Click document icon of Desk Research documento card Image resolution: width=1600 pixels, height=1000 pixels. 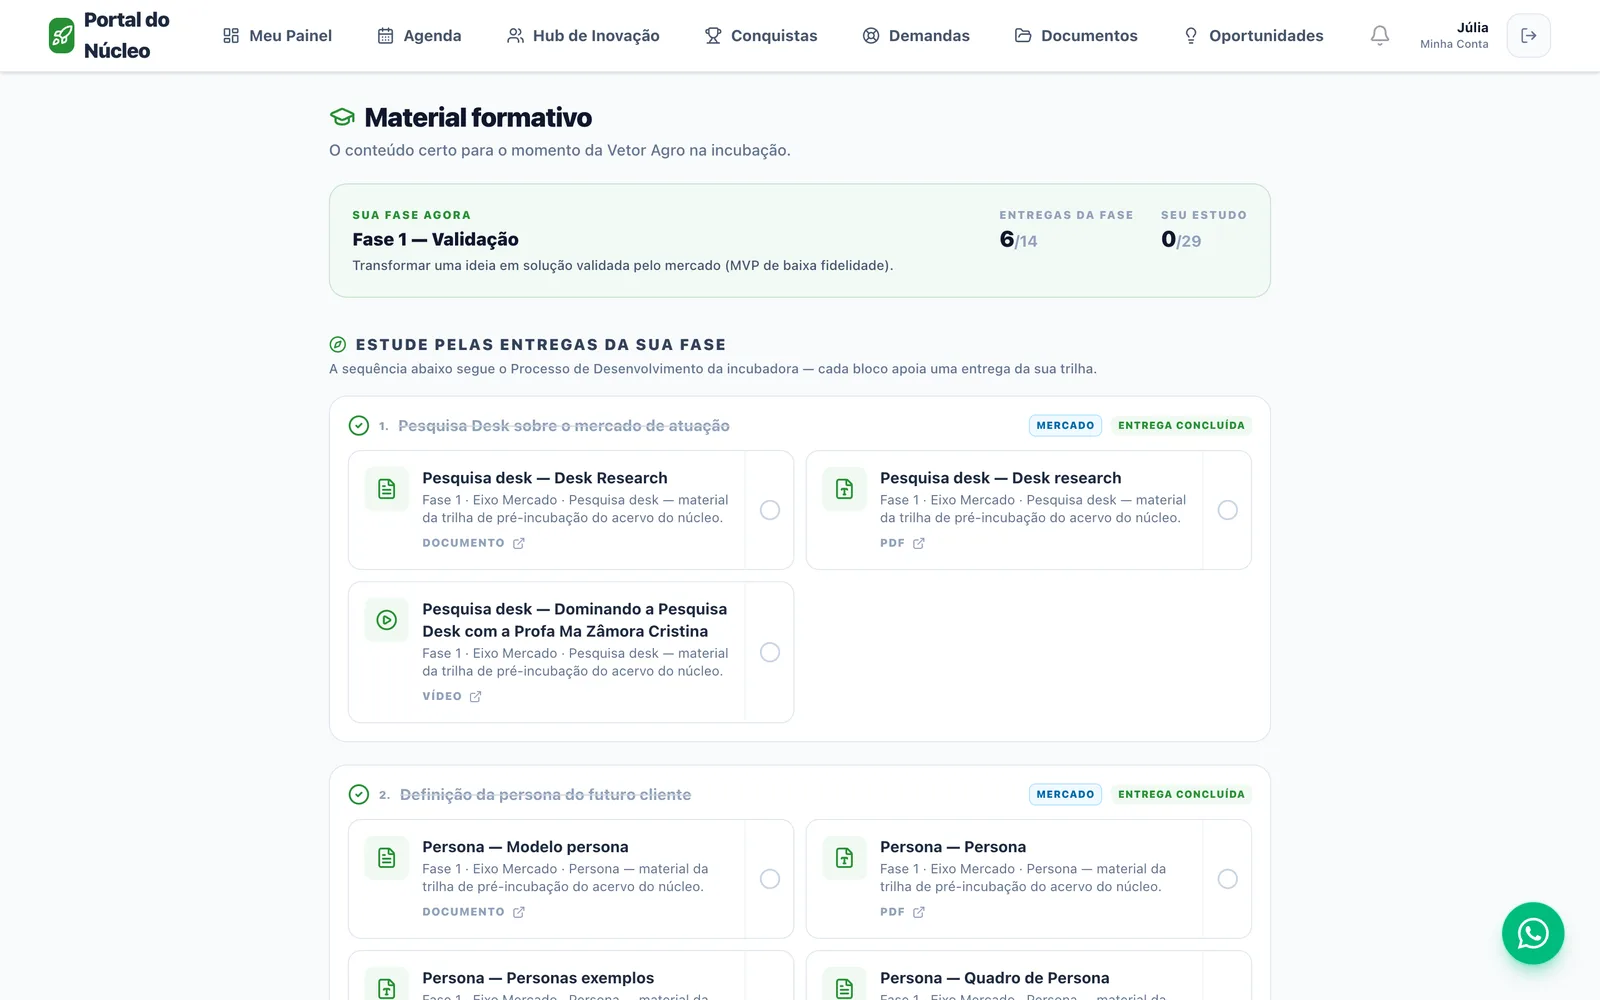[x=387, y=489]
